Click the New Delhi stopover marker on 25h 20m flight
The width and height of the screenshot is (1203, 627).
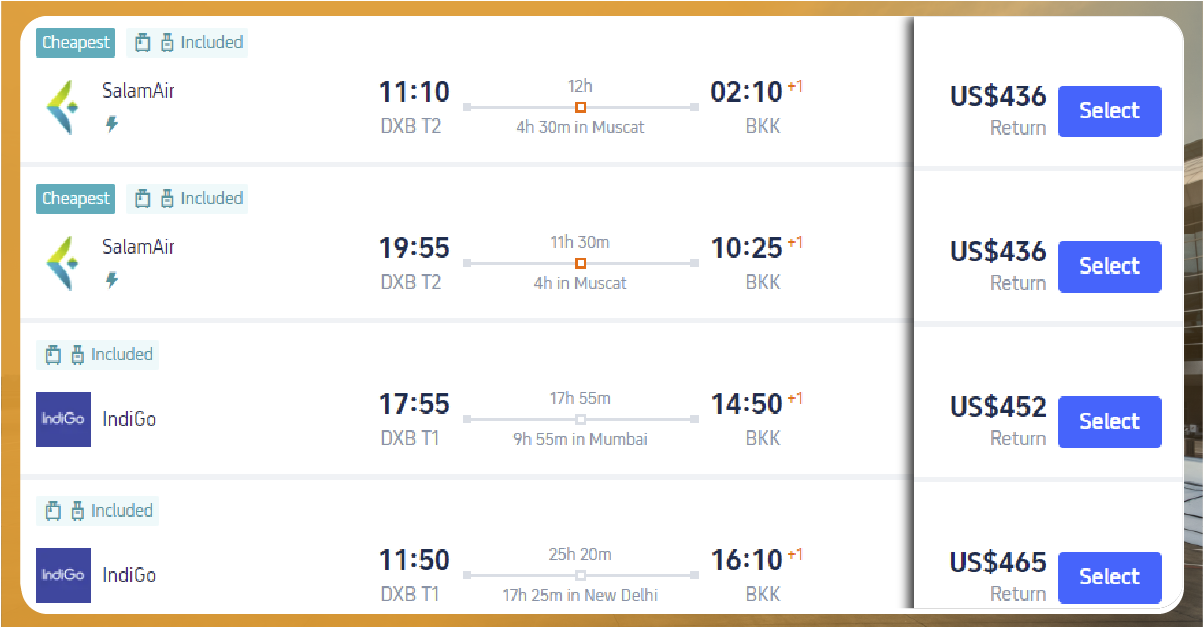[580, 575]
